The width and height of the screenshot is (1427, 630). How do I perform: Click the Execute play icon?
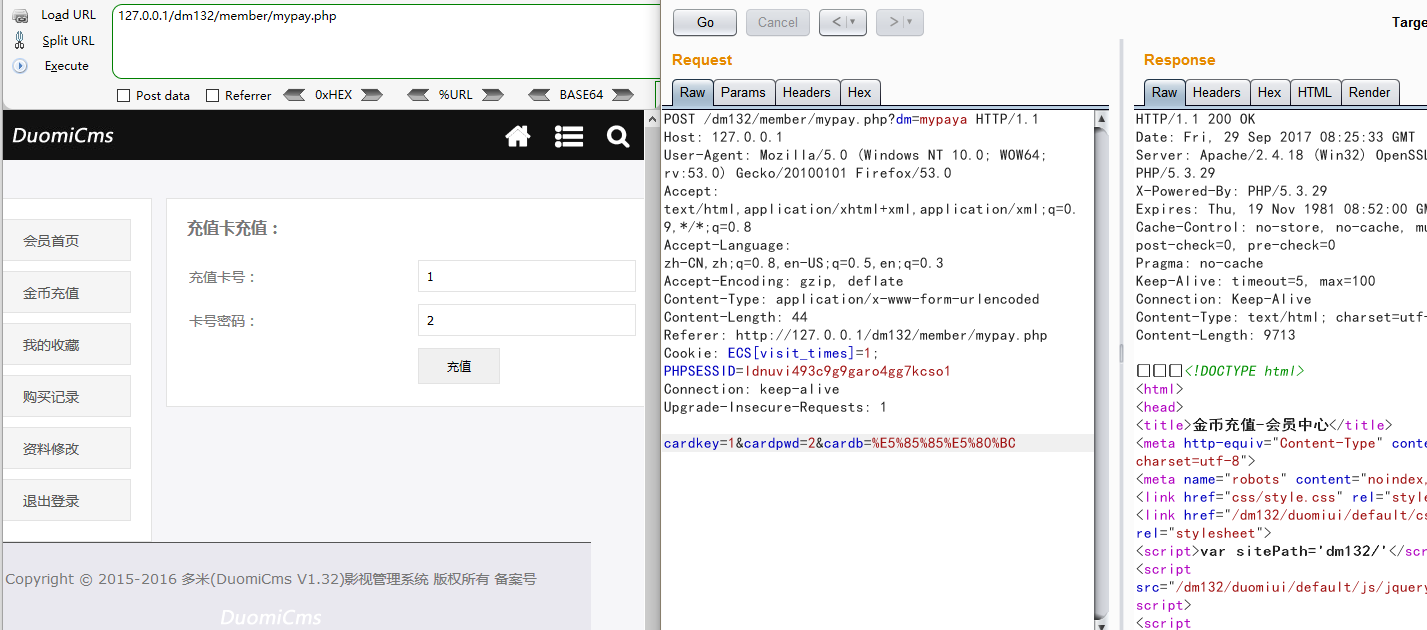20,66
